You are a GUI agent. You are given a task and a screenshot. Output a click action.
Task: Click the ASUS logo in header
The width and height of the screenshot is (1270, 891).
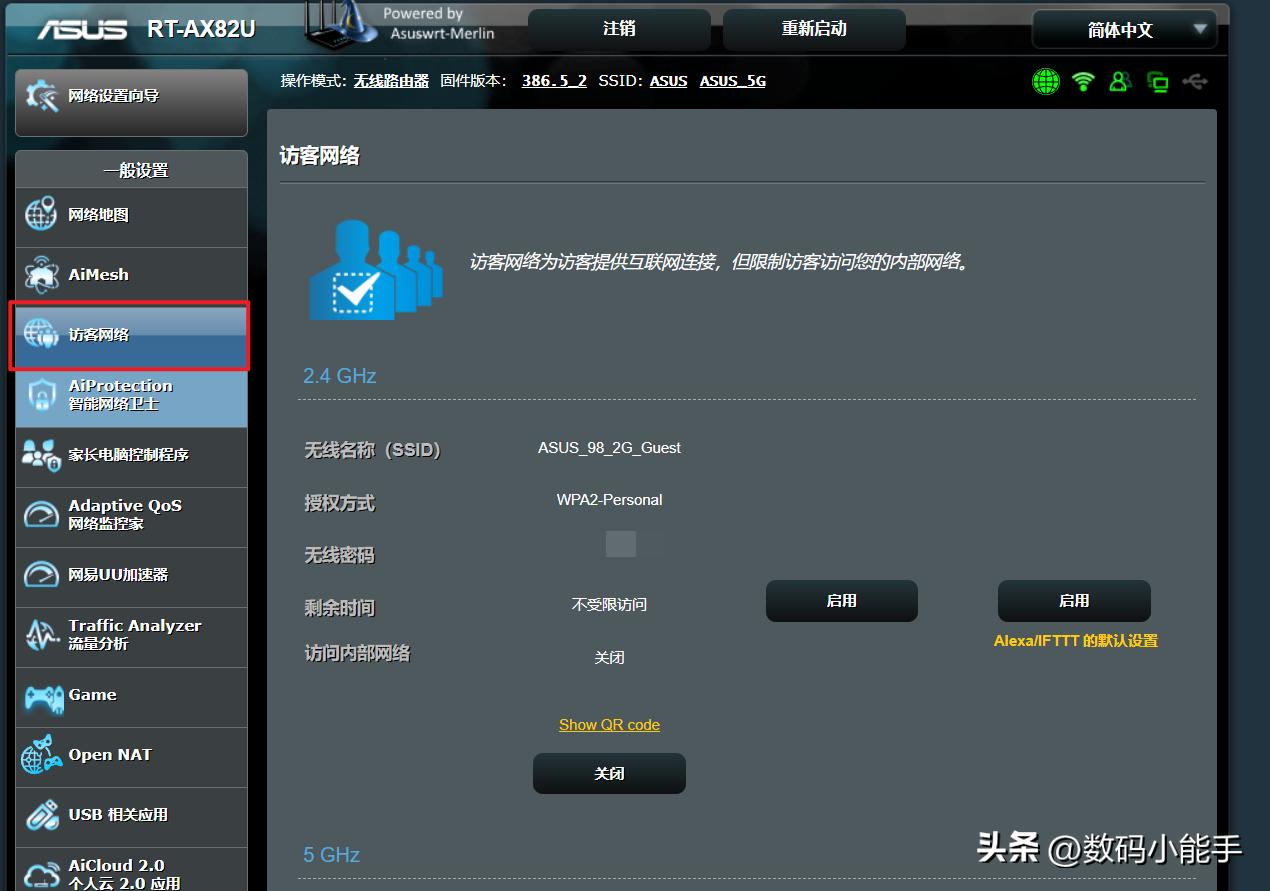click(82, 29)
